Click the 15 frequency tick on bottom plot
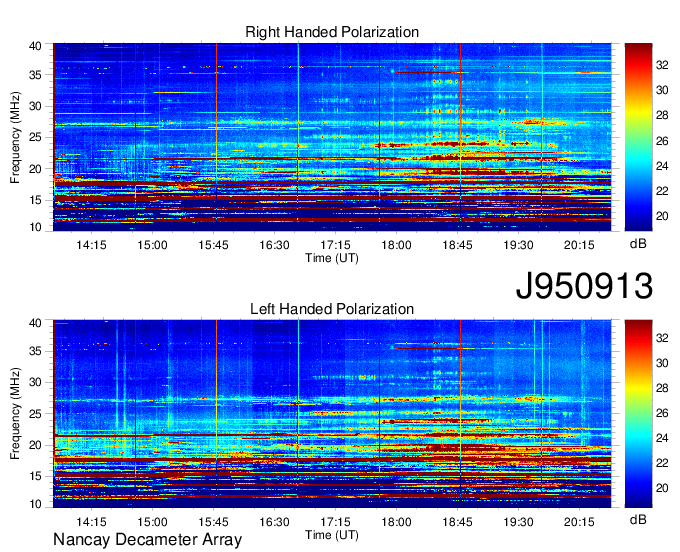Viewport: 680px width, 552px height. point(36,476)
